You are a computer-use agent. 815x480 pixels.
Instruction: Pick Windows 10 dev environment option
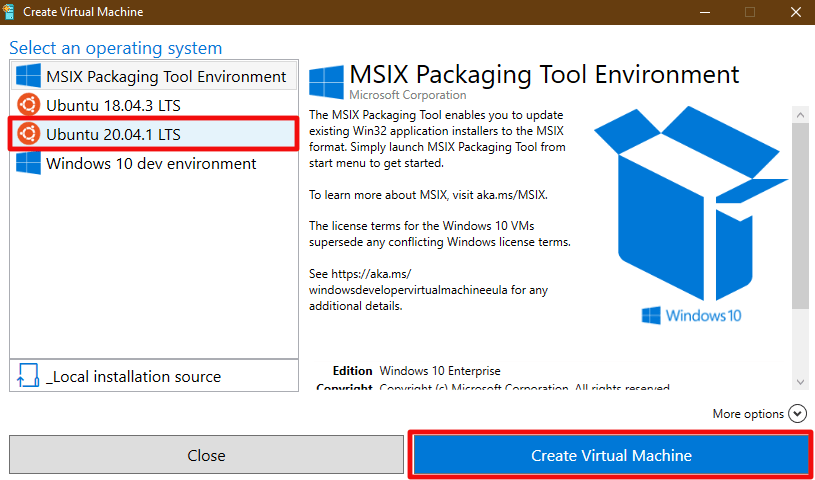point(151,163)
